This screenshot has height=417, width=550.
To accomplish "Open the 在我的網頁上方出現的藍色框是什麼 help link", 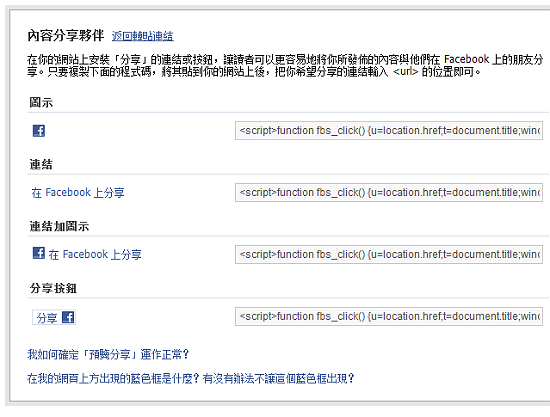I will (190, 378).
